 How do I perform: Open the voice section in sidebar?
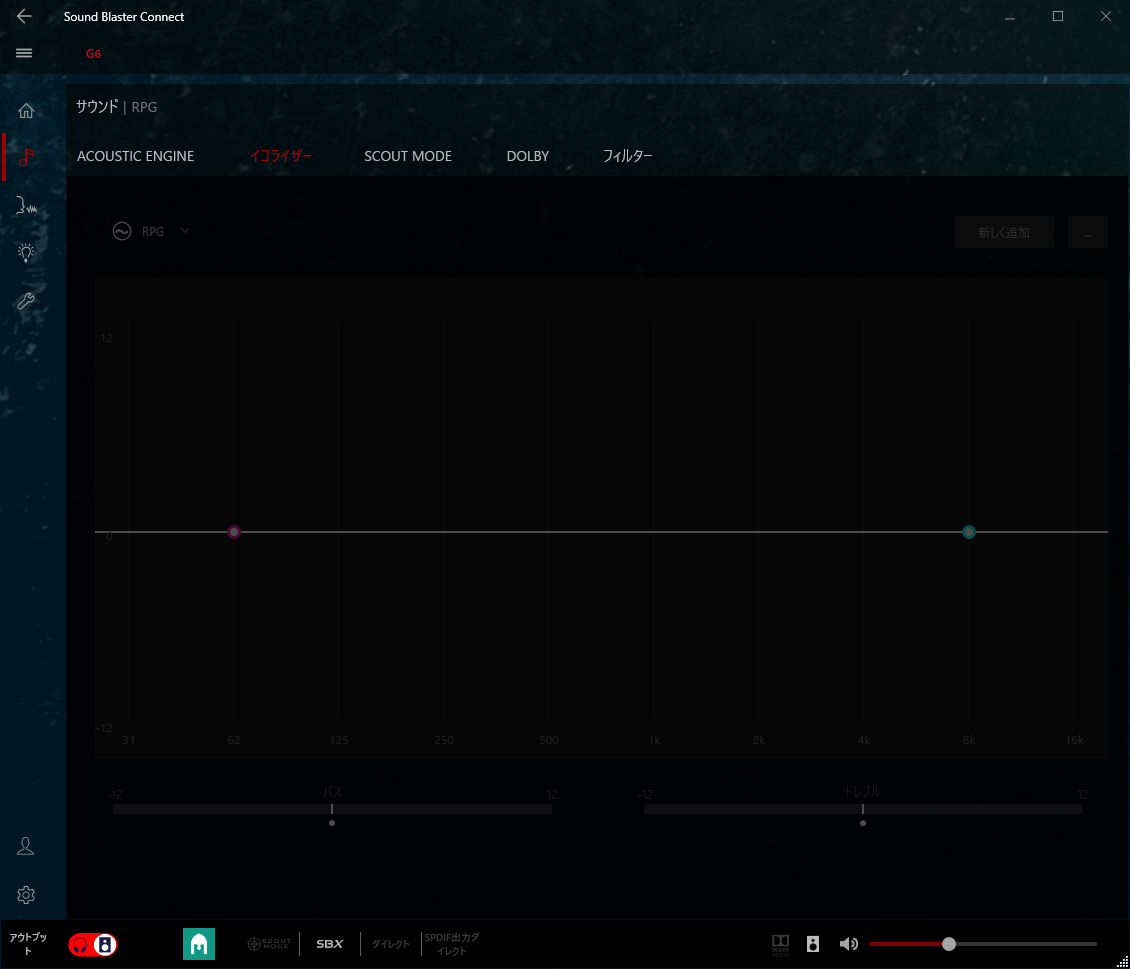(26, 205)
